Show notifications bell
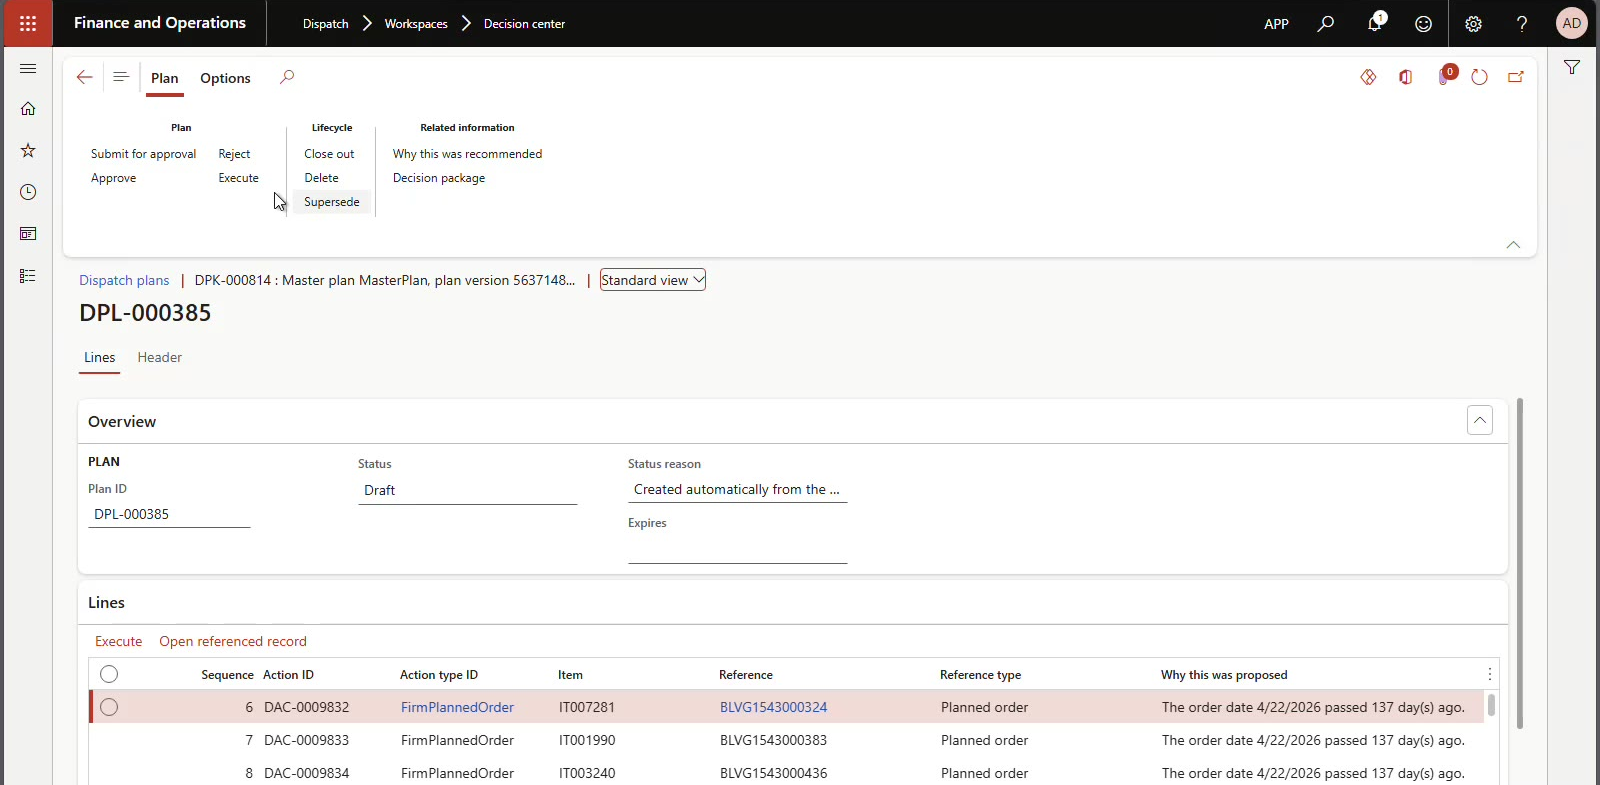The image size is (1600, 785). pos(1375,23)
